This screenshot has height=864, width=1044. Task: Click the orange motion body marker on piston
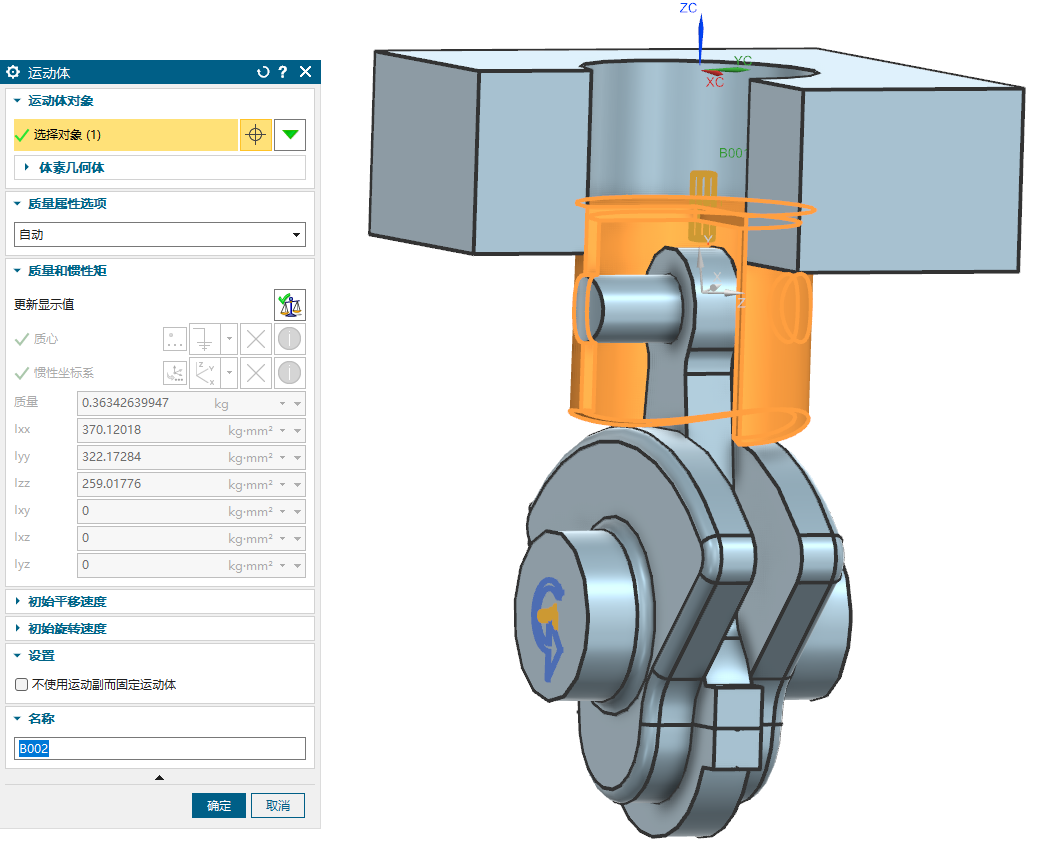[x=703, y=205]
